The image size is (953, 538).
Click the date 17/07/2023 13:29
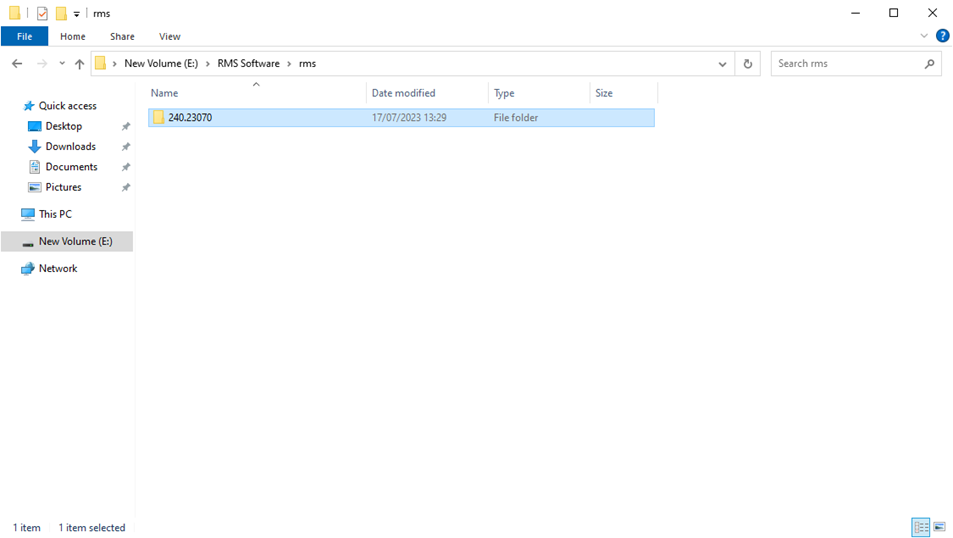409,117
